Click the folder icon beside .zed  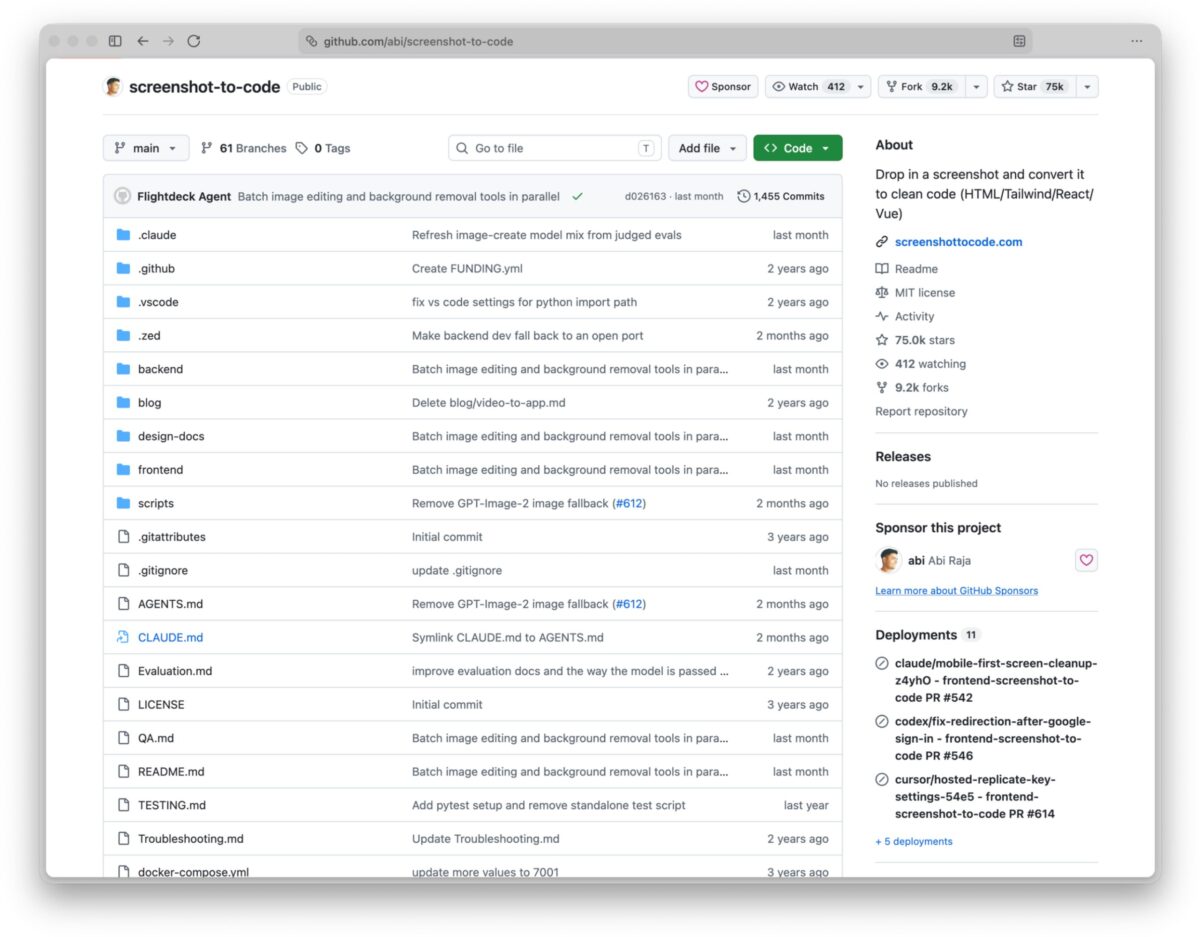[x=123, y=335]
